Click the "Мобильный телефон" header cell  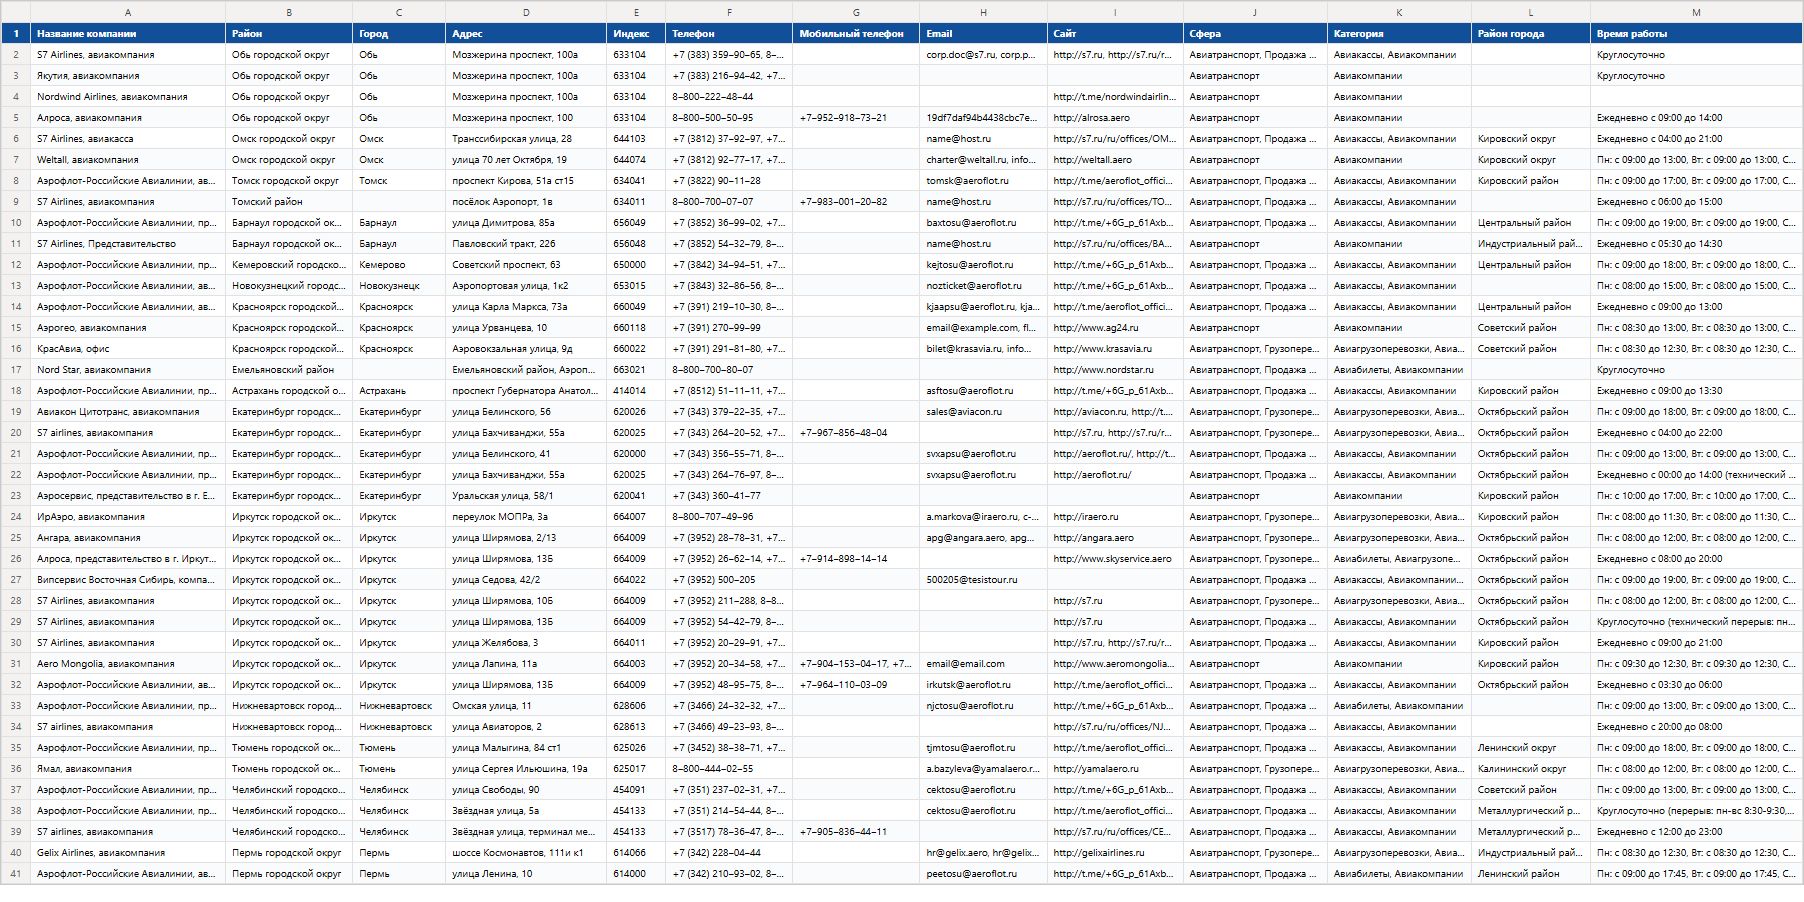tap(856, 34)
